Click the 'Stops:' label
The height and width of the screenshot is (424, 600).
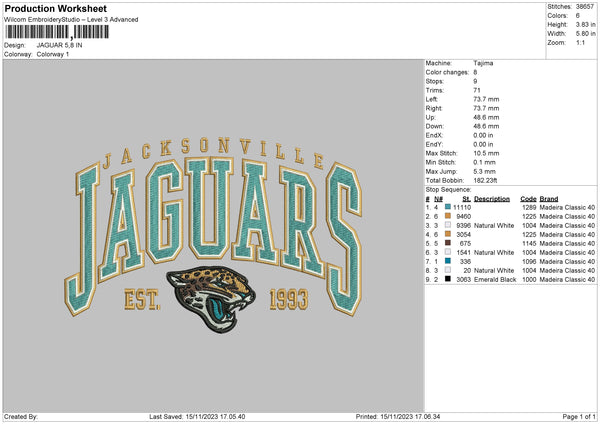pyautogui.click(x=435, y=81)
